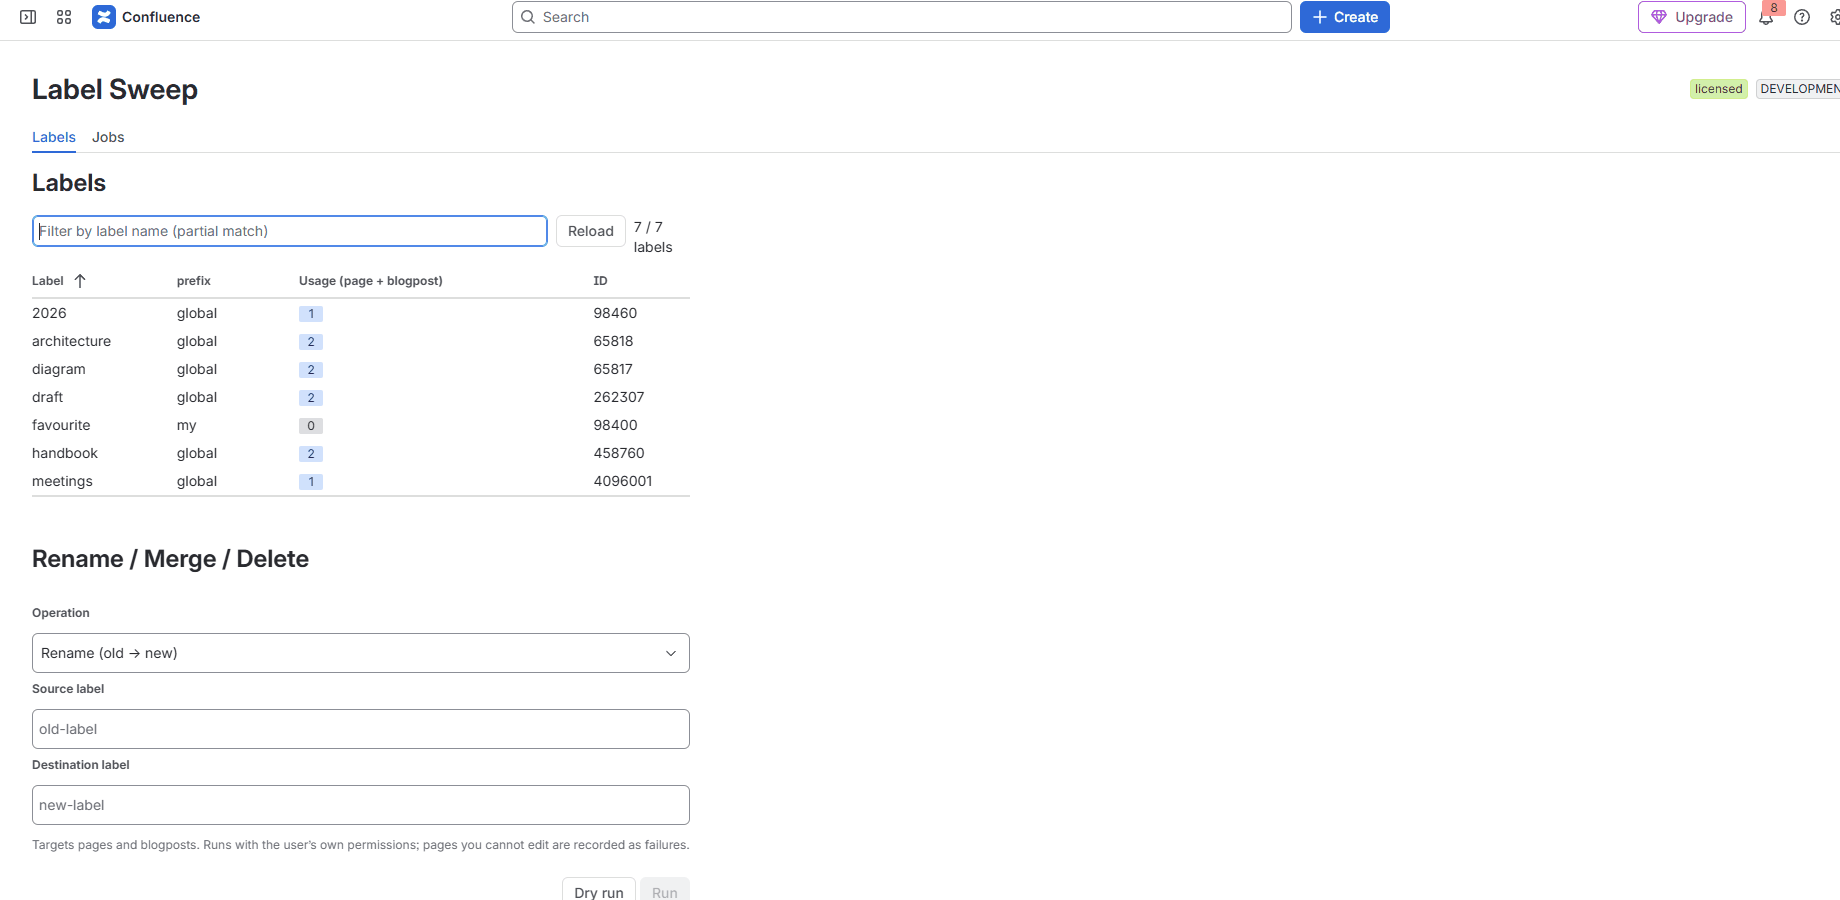Screen dimensions: 1840x900
Task: Click the usage badge for meetings
Action: 311,481
